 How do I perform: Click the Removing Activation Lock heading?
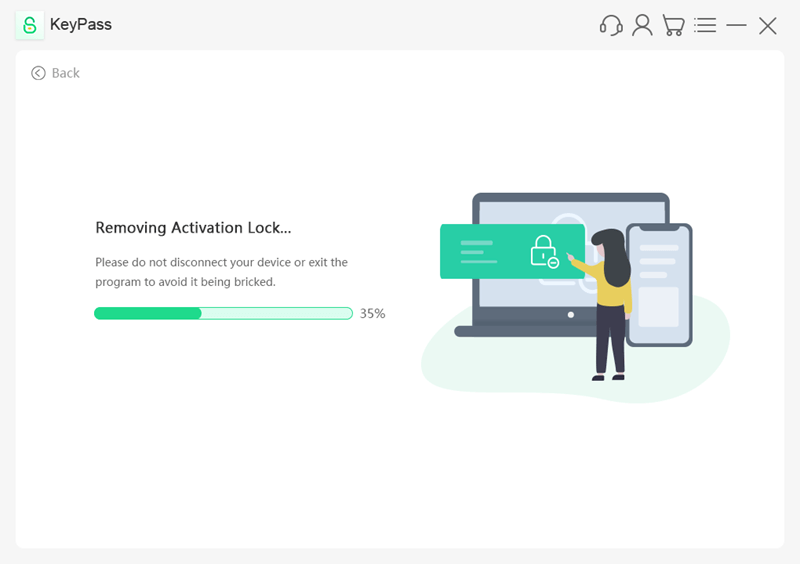[193, 228]
